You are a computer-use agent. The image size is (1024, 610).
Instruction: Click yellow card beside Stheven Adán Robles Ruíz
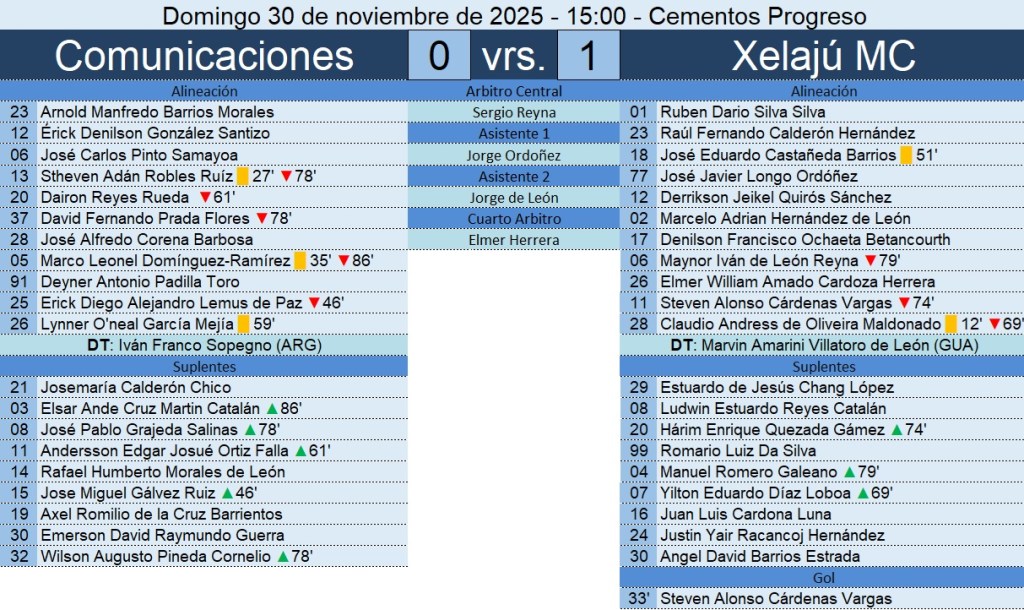click(243, 176)
